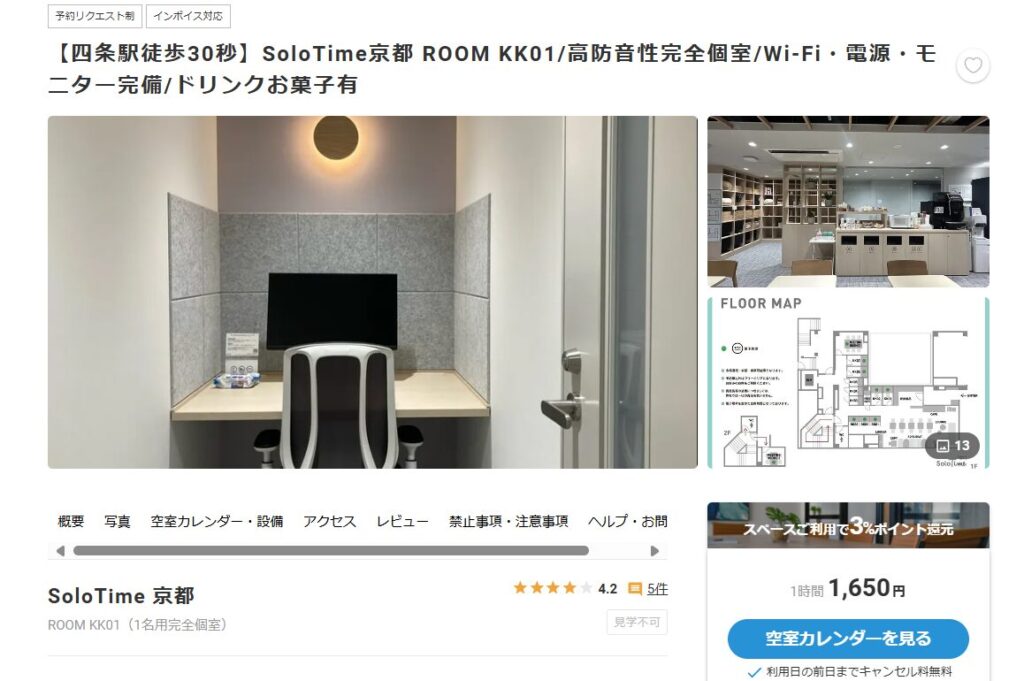This screenshot has width=1024, height=681.
Task: Click the 予約リクエスト制 tag
Action: point(95,16)
